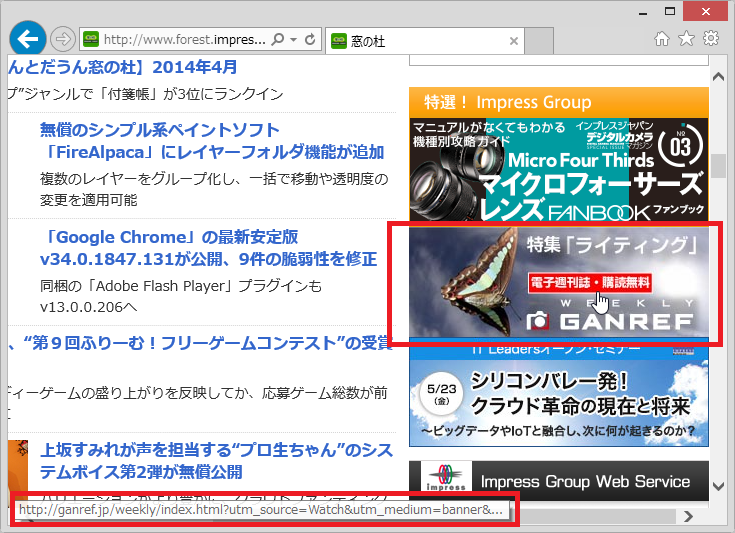The width and height of the screenshot is (735, 533).
Task: Click the address bar search magnifier icon
Action: coord(278,39)
